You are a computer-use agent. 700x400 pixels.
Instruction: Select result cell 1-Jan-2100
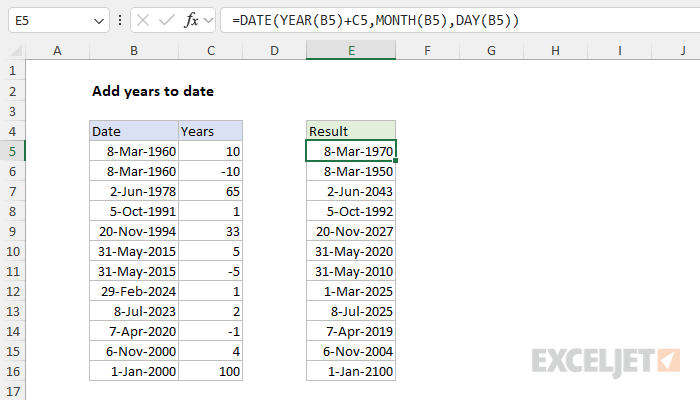click(x=351, y=371)
